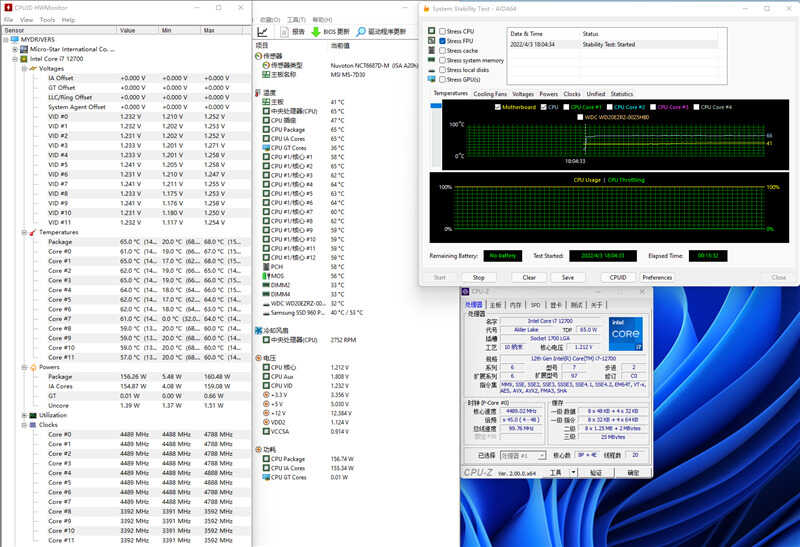The height and width of the screenshot is (547, 800).
Task: Click the fan icon beside 冷却风扇 in AIDA64
Action: tap(258, 331)
